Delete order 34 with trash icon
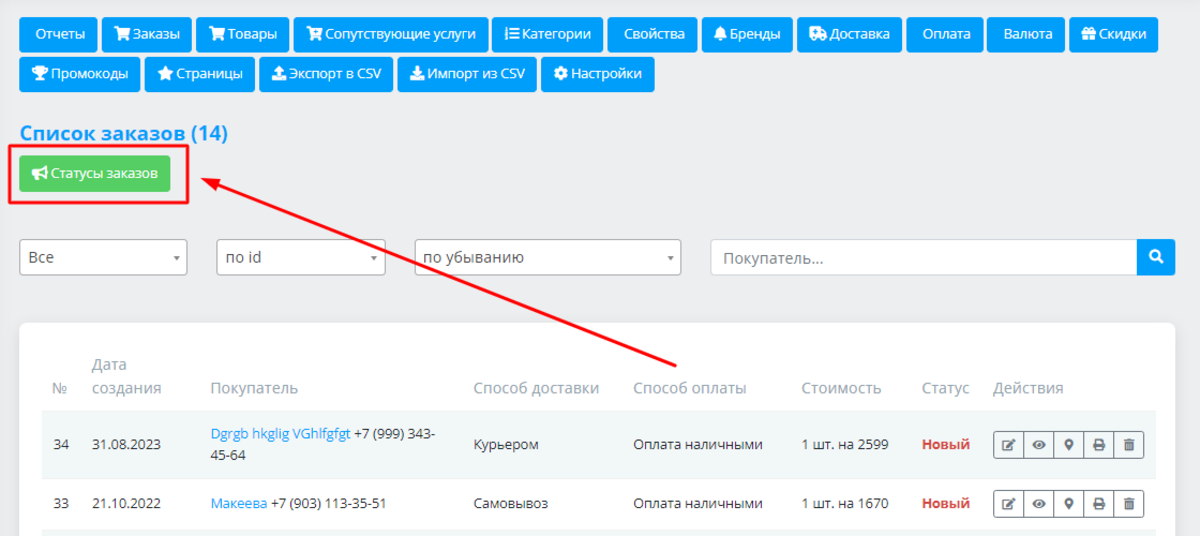Screen dimensions: 1200x536 pyautogui.click(x=1128, y=445)
